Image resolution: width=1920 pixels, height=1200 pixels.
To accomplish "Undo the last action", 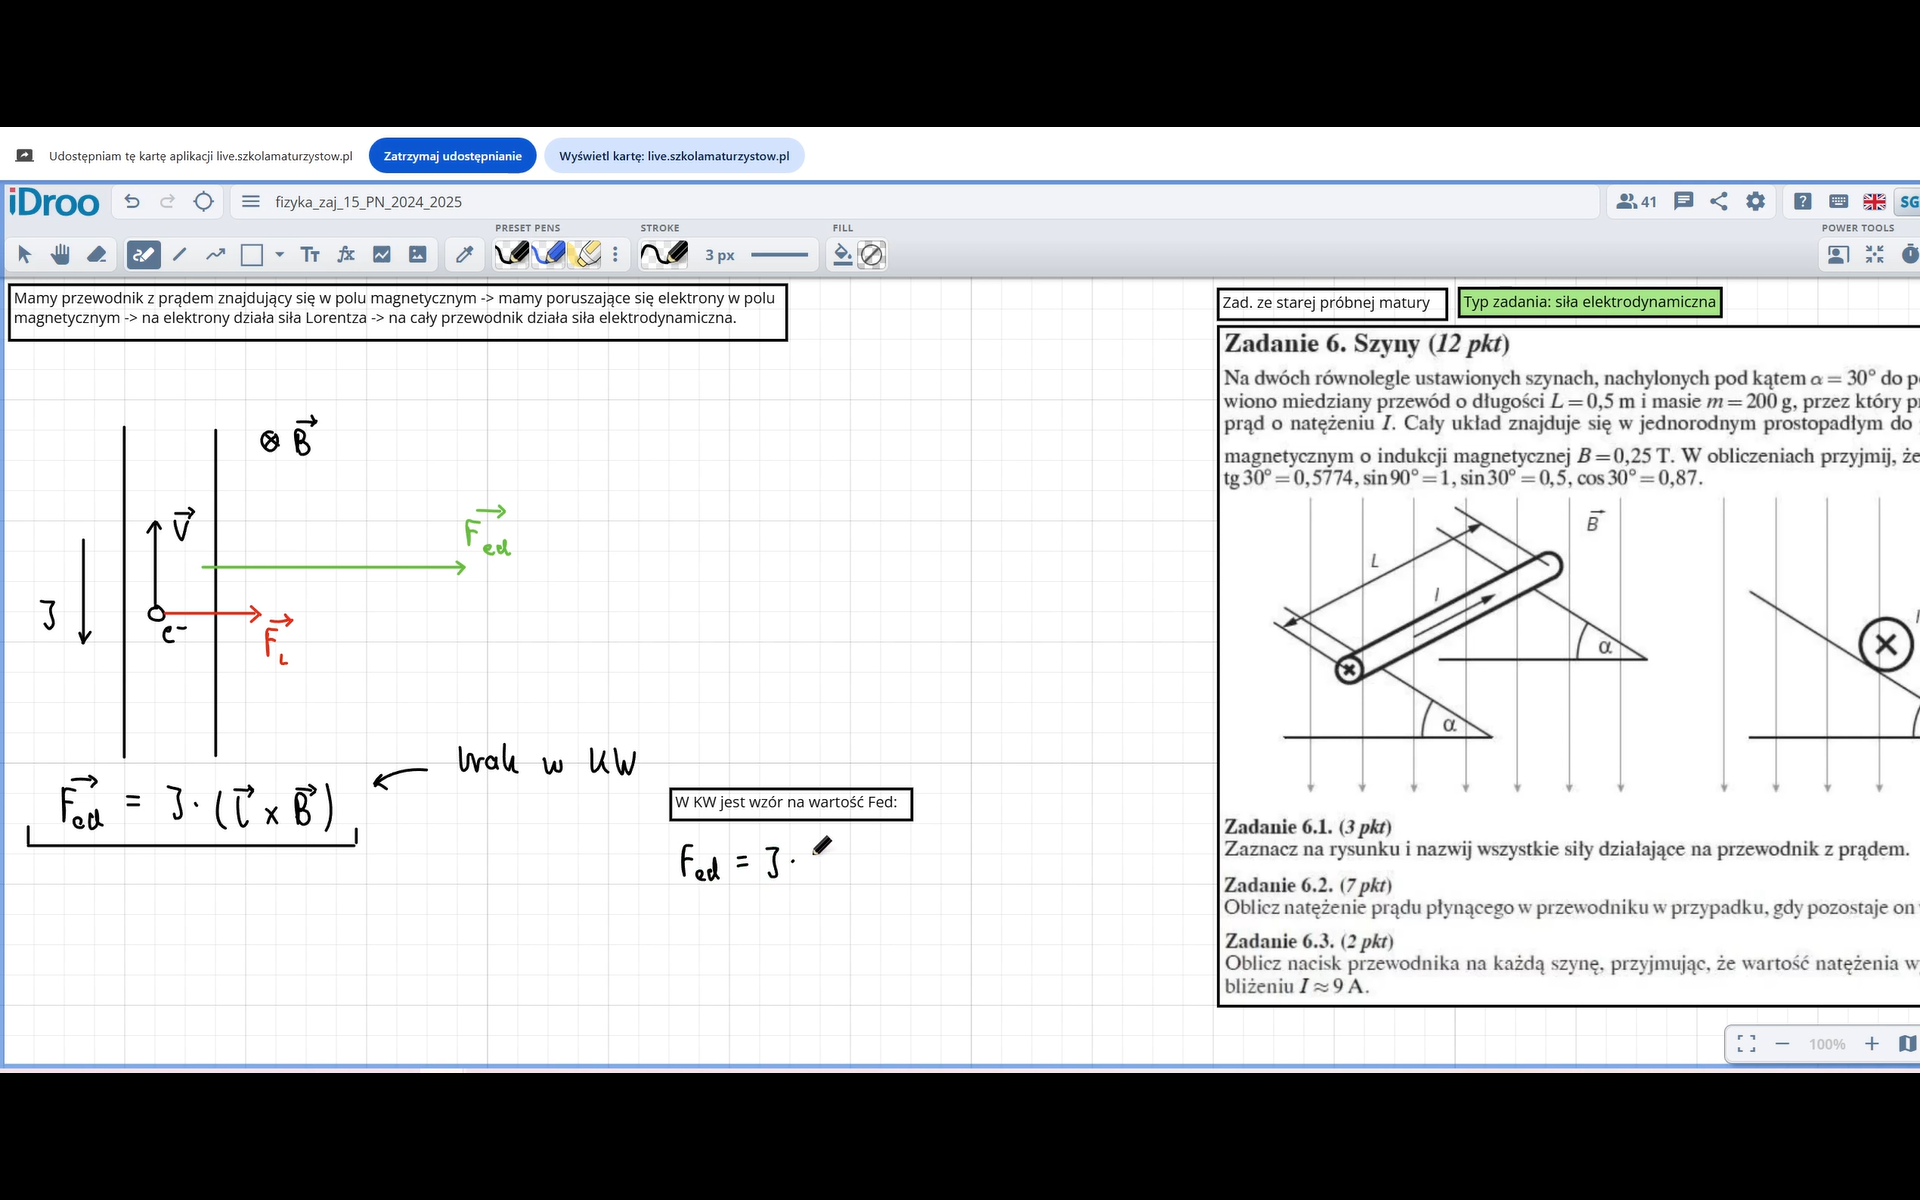I will click(132, 202).
